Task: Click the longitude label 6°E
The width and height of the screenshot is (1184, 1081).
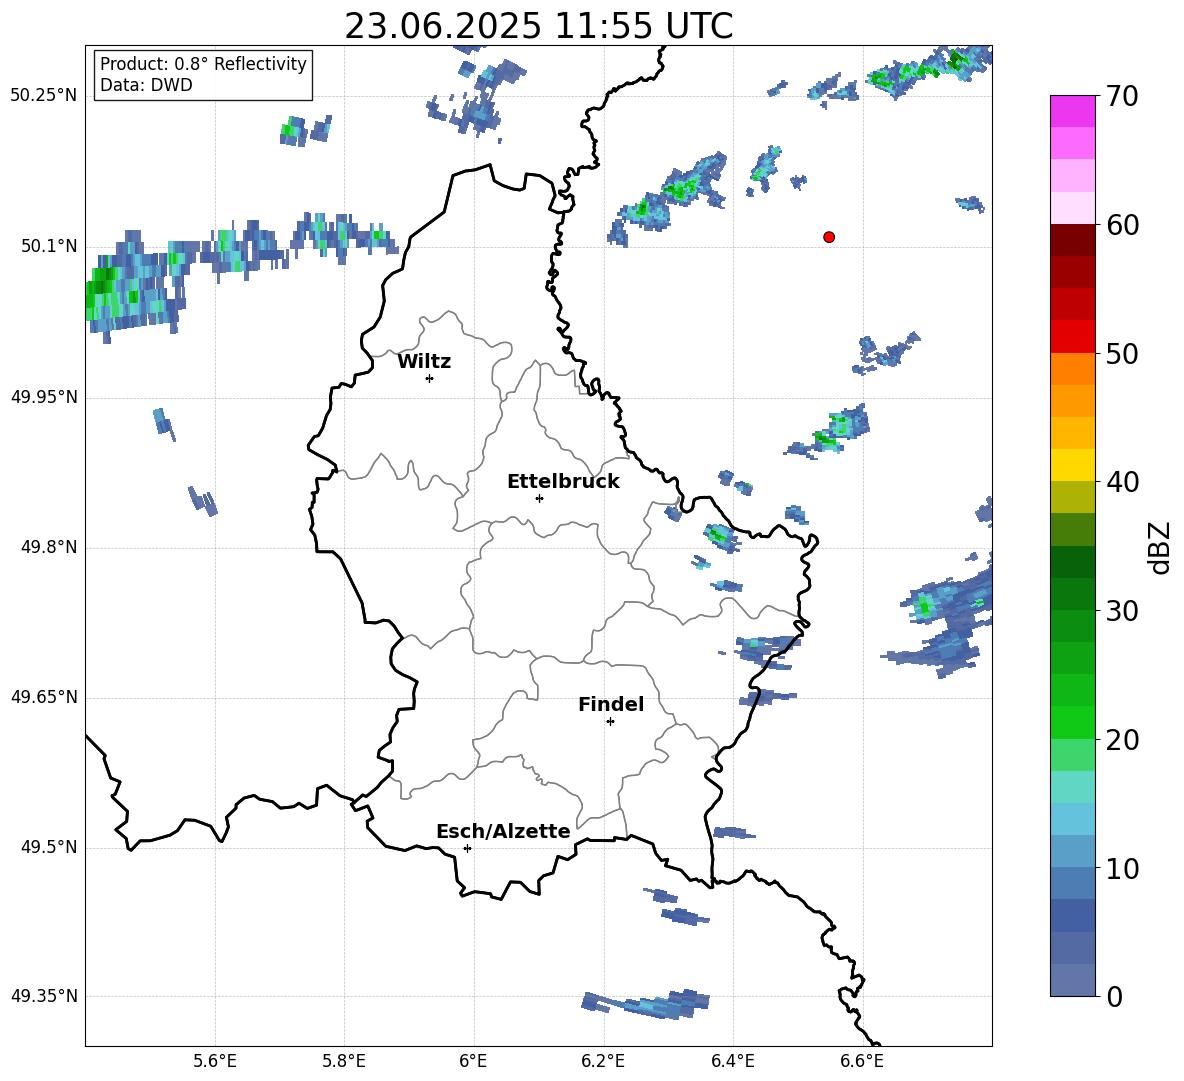Action: [x=473, y=1062]
